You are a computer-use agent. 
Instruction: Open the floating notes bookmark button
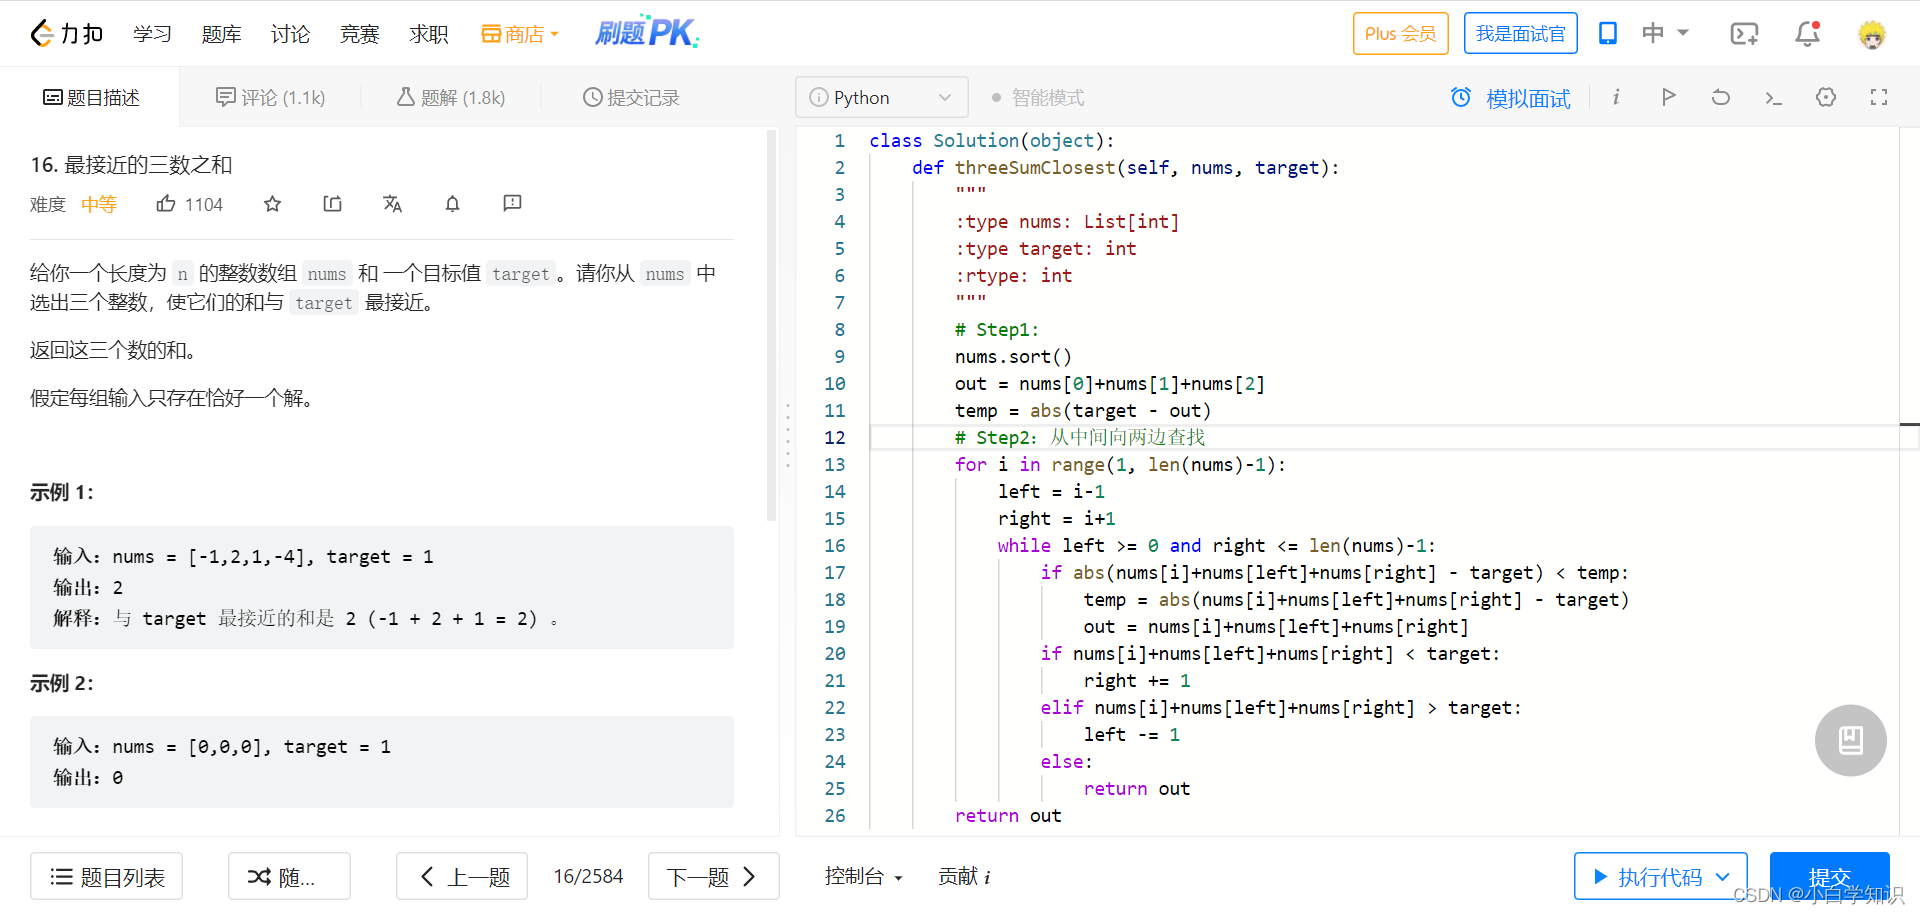click(x=1851, y=740)
